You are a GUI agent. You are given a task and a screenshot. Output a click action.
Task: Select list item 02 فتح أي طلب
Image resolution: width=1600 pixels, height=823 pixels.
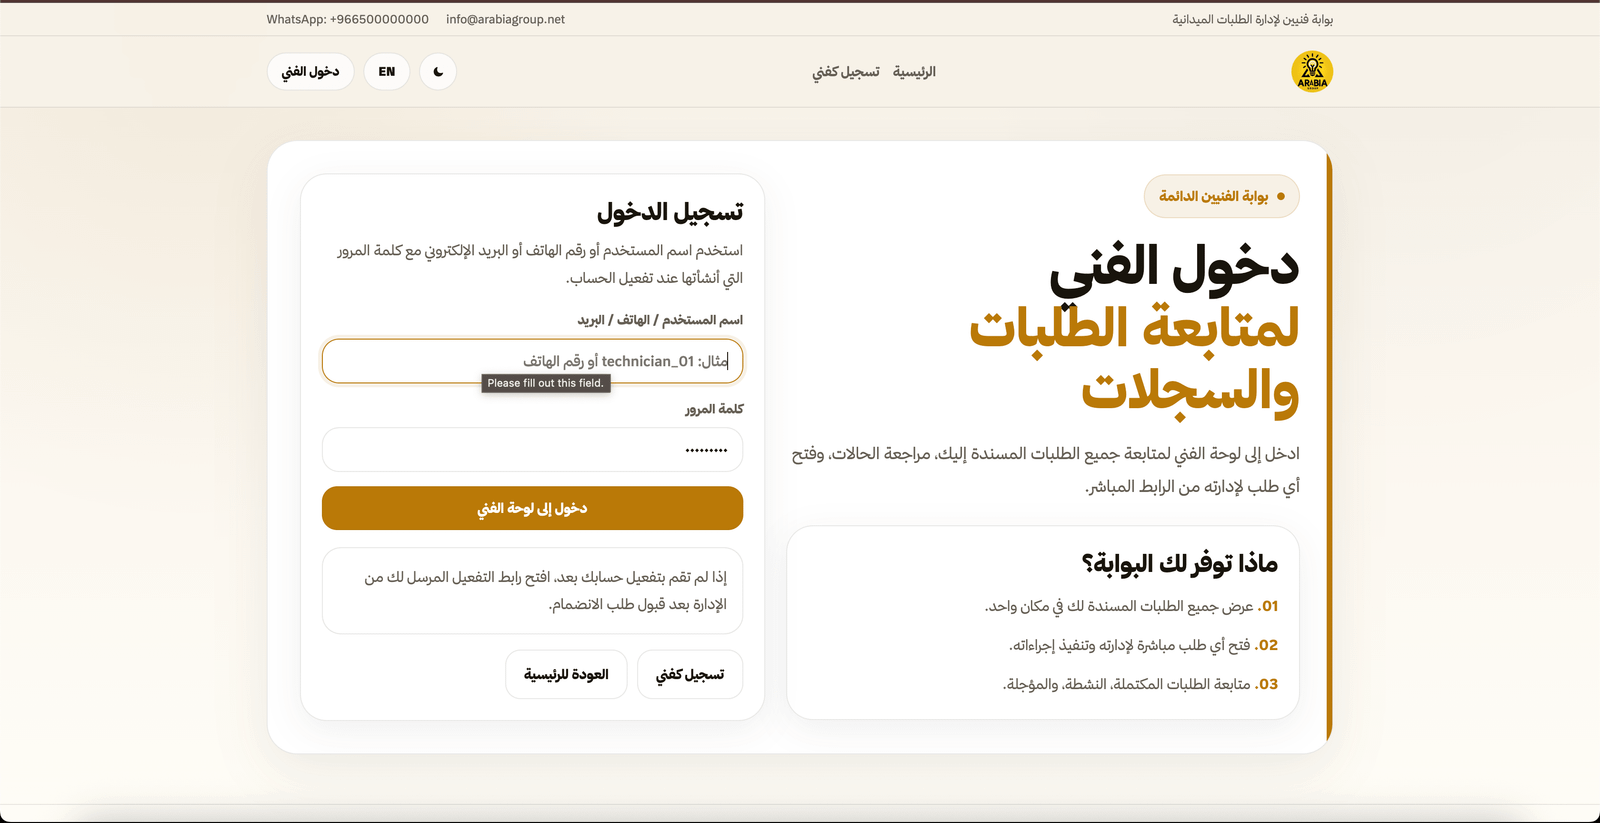pyautogui.click(x=1143, y=645)
